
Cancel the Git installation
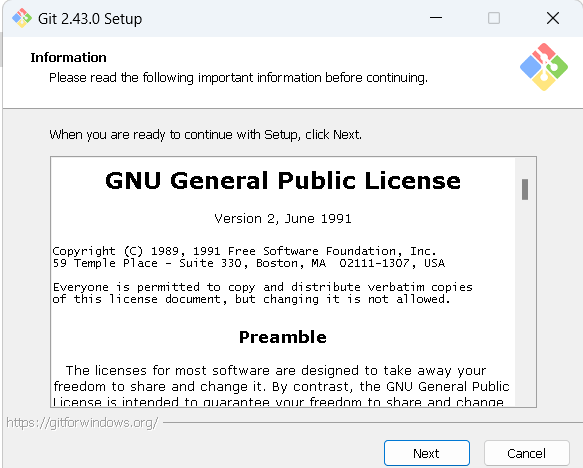(526, 453)
